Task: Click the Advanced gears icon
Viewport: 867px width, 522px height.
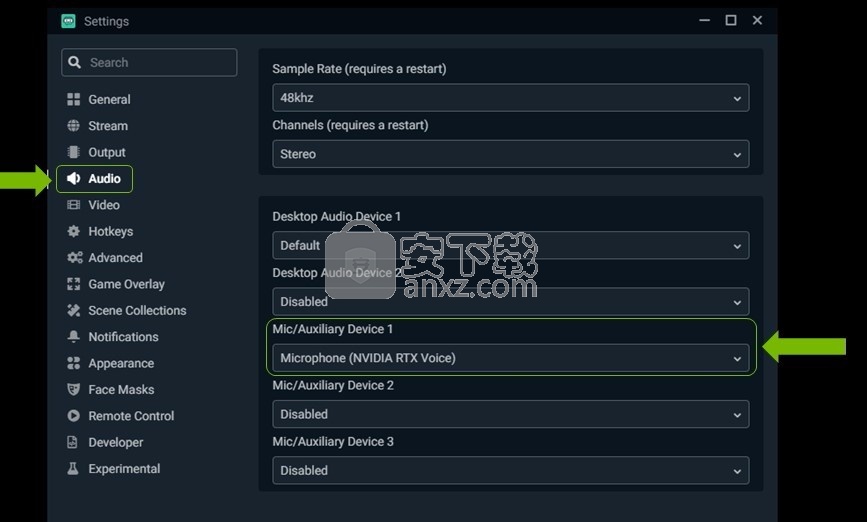Action: pyautogui.click(x=75, y=258)
